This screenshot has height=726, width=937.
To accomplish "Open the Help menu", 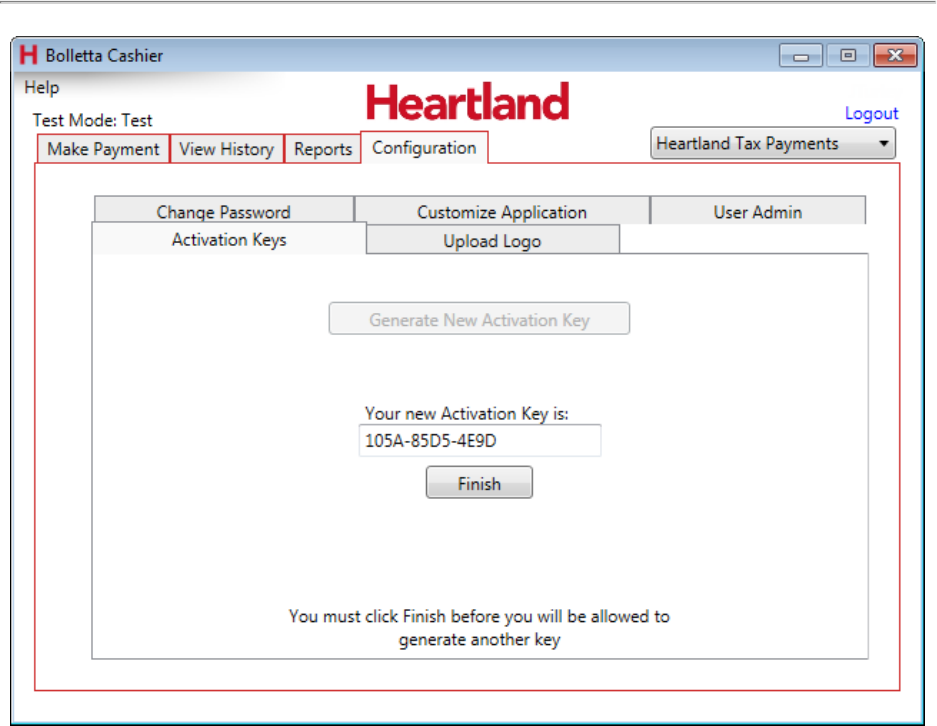I will tap(41, 87).
